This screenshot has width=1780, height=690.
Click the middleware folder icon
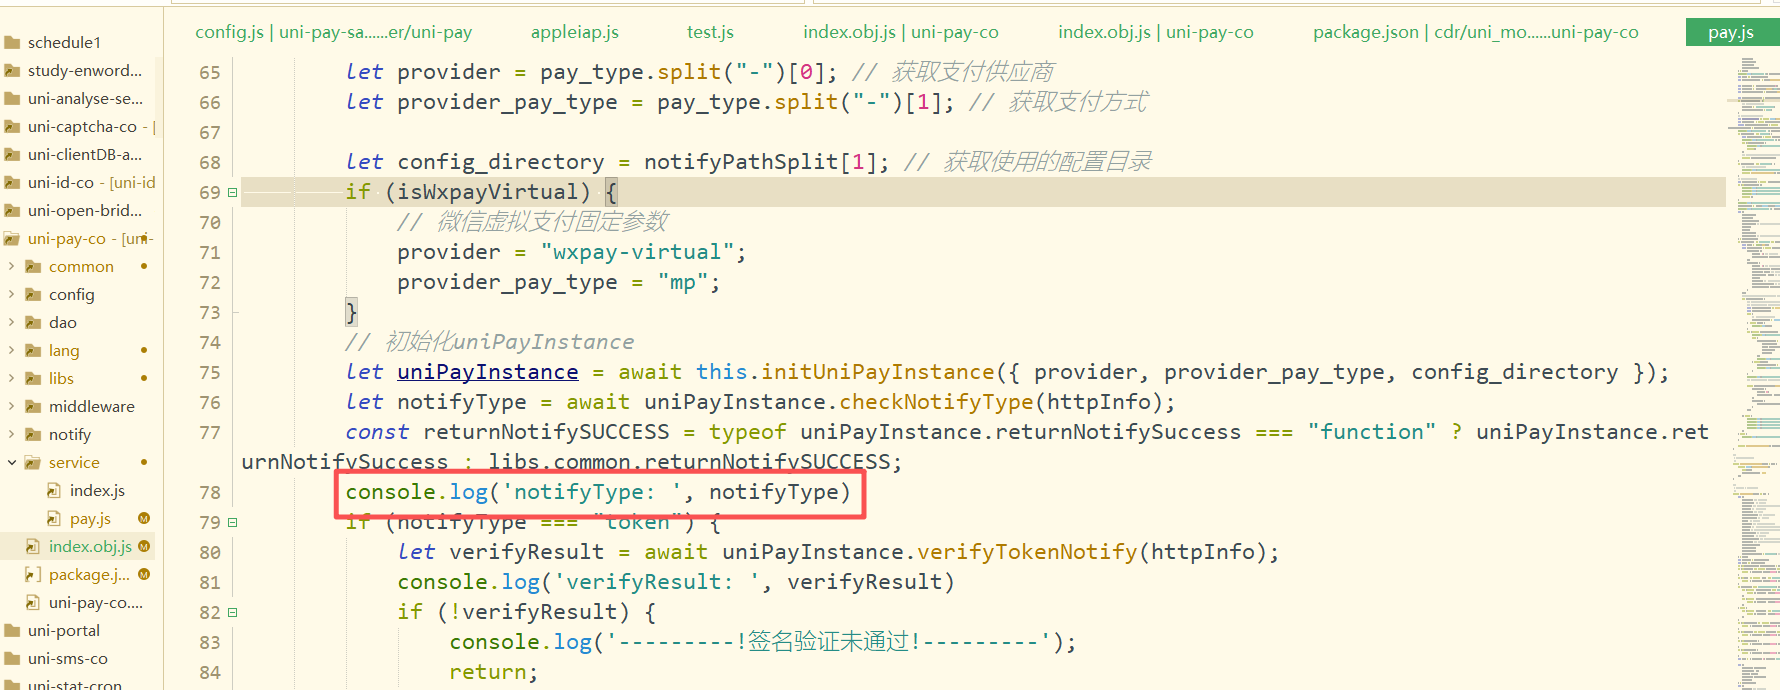click(33, 407)
